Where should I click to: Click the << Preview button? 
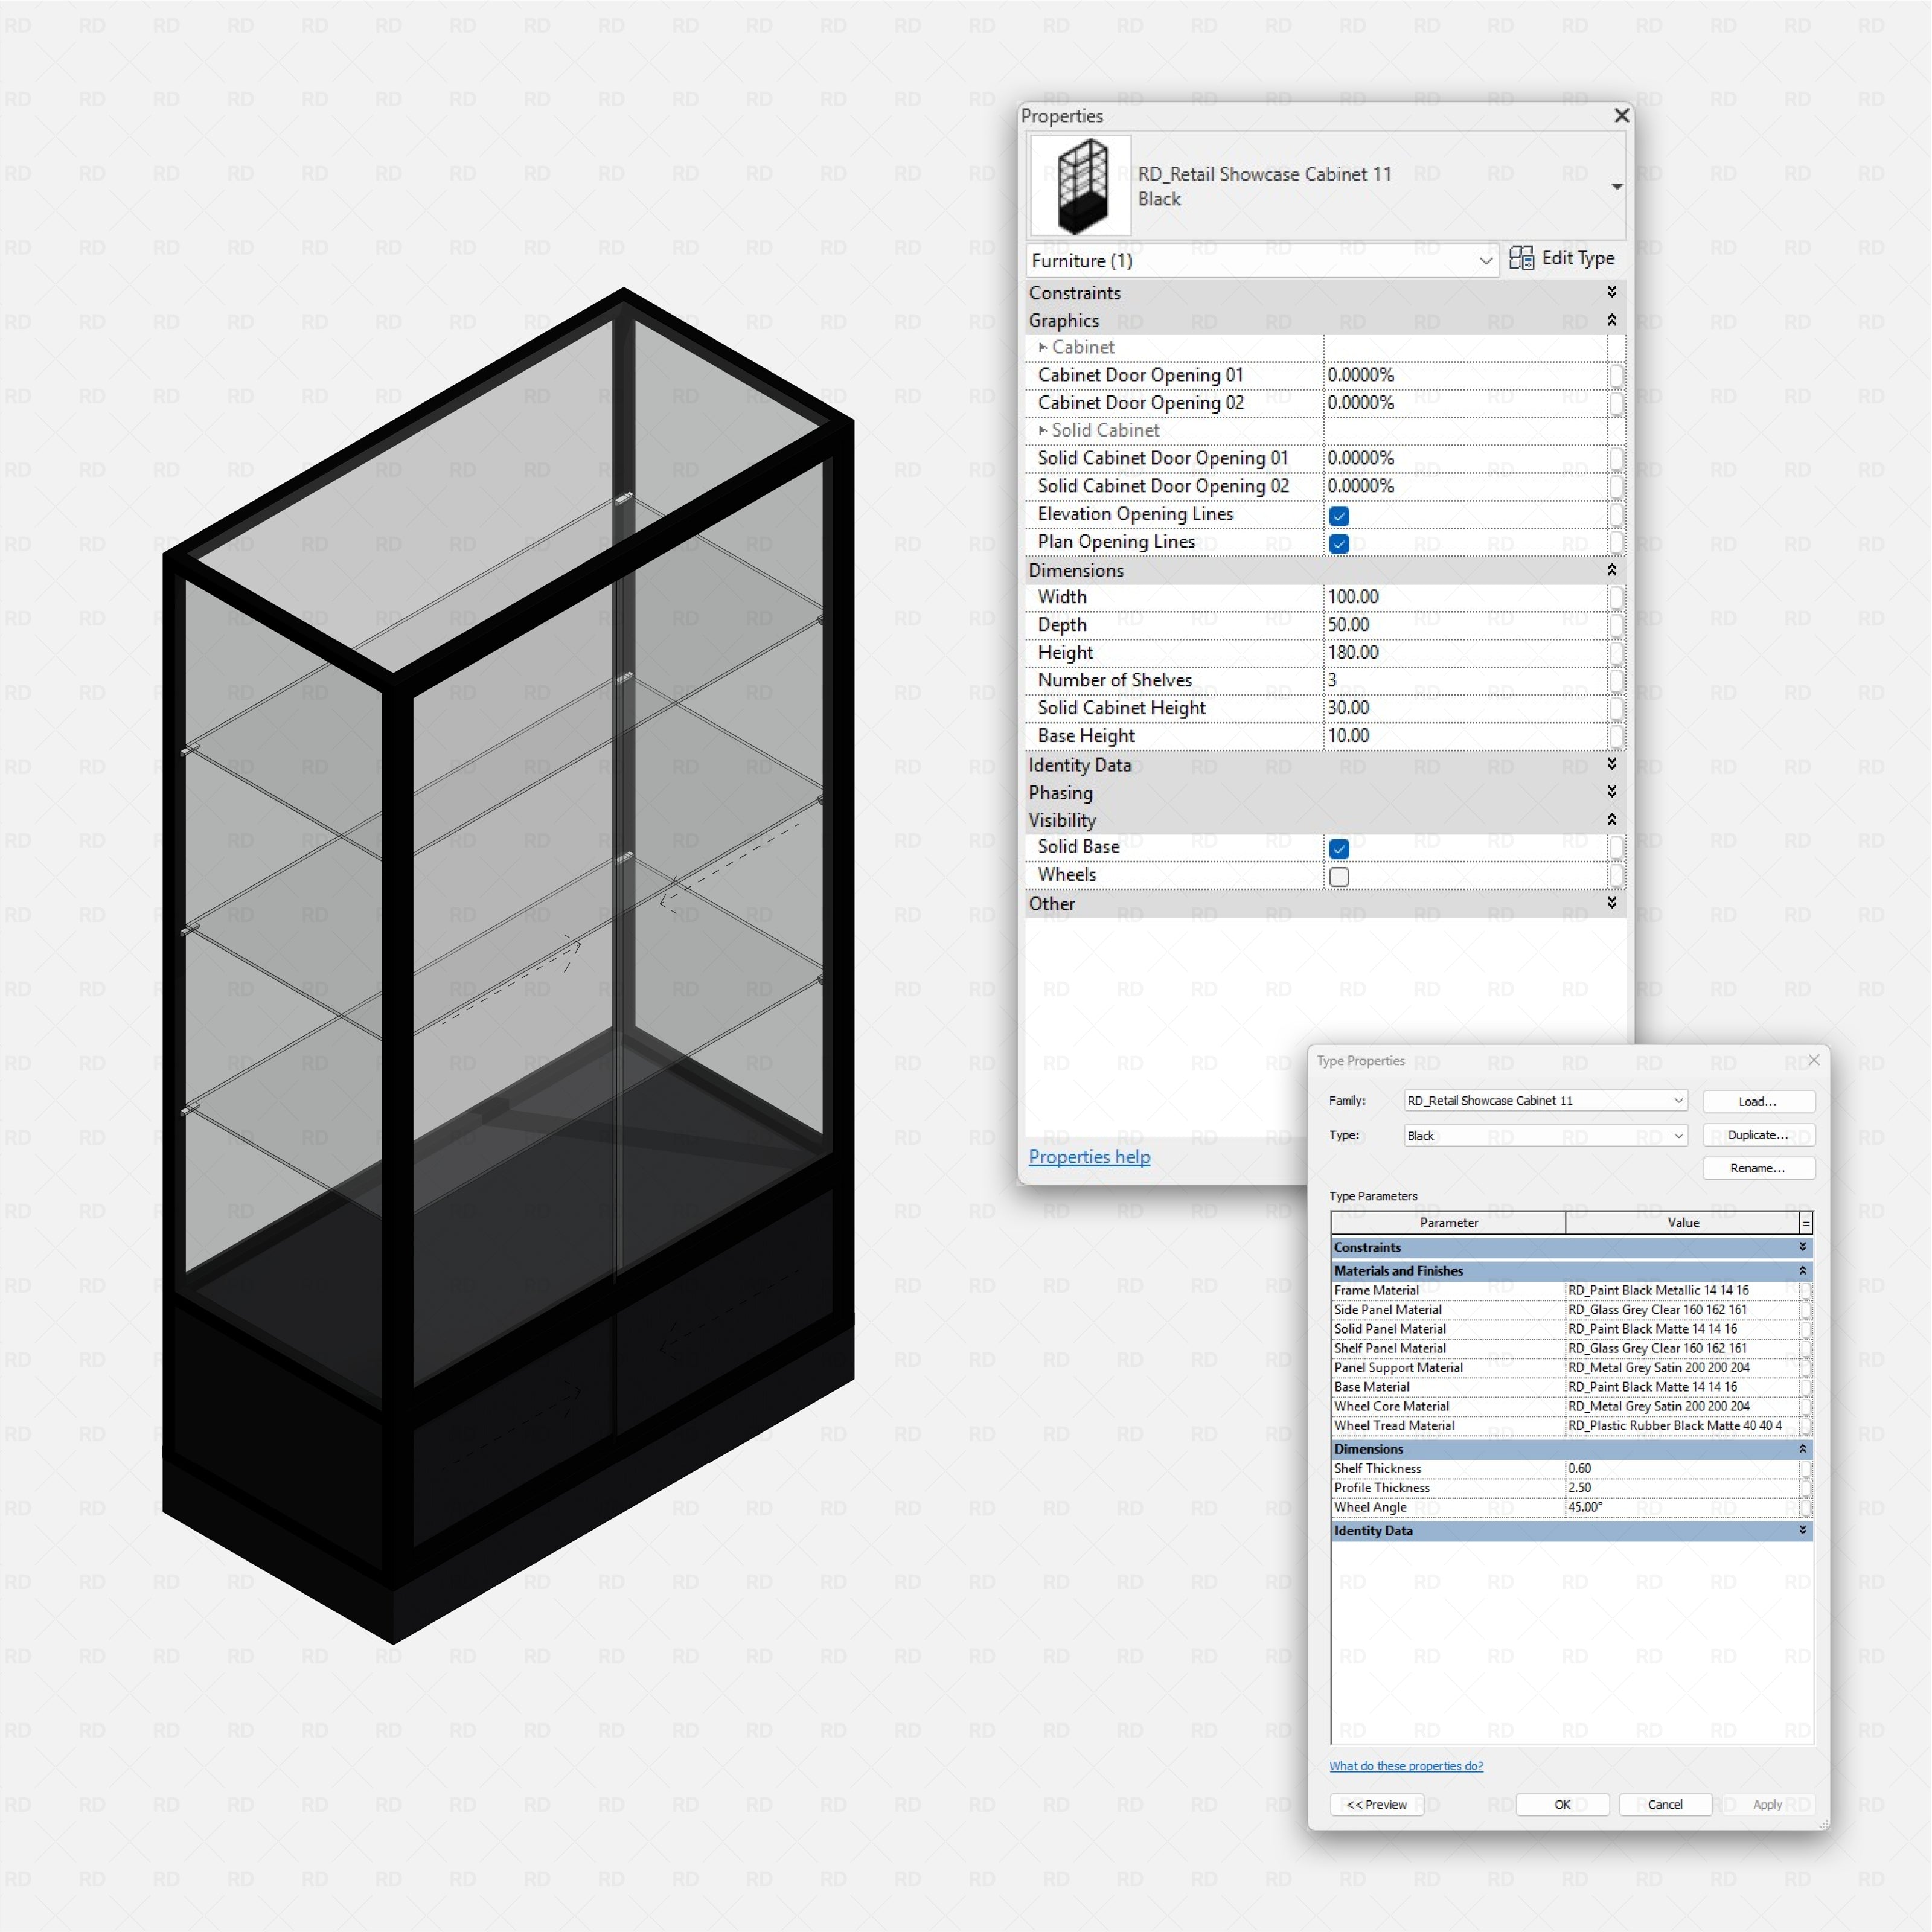click(1377, 1804)
